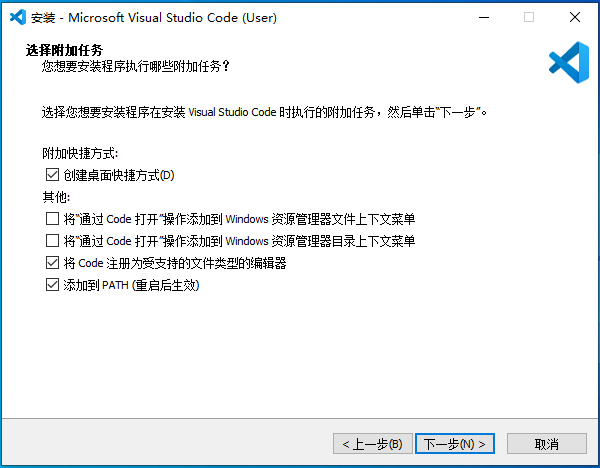Toggle 添加到 PATH (重启后生效) checkbox
The image size is (600, 468).
[x=52, y=285]
